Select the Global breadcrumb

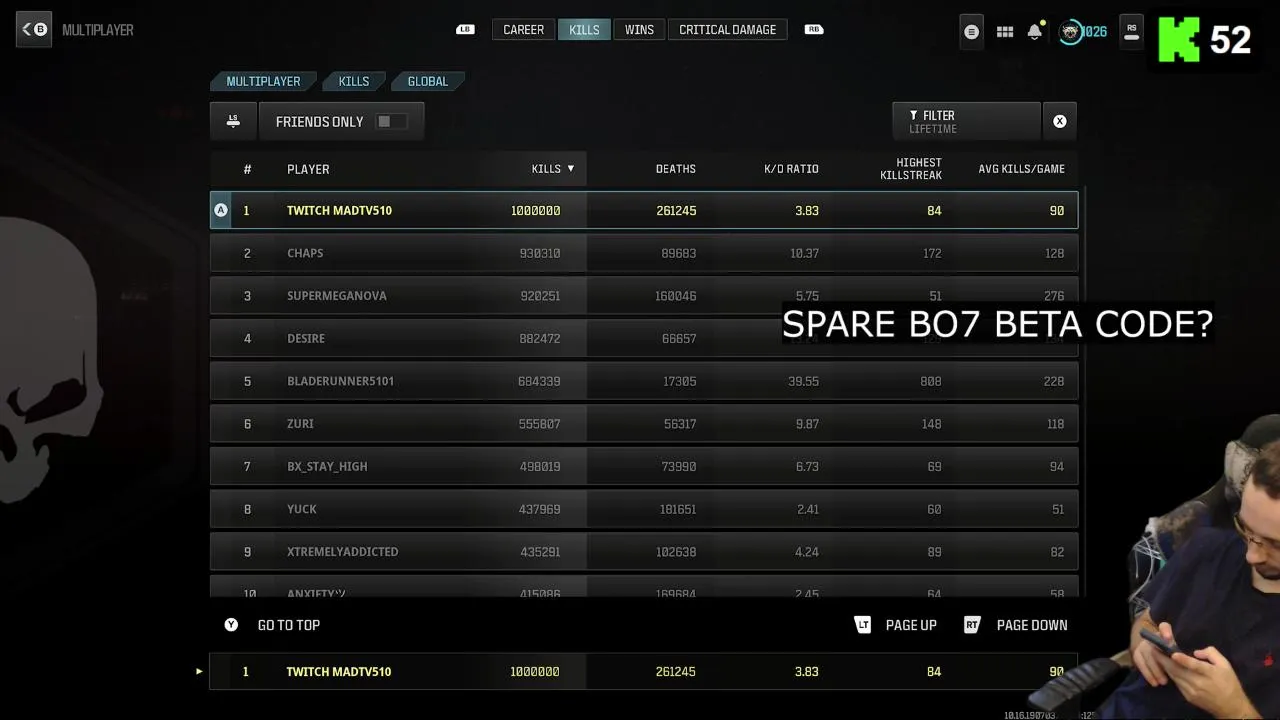428,81
